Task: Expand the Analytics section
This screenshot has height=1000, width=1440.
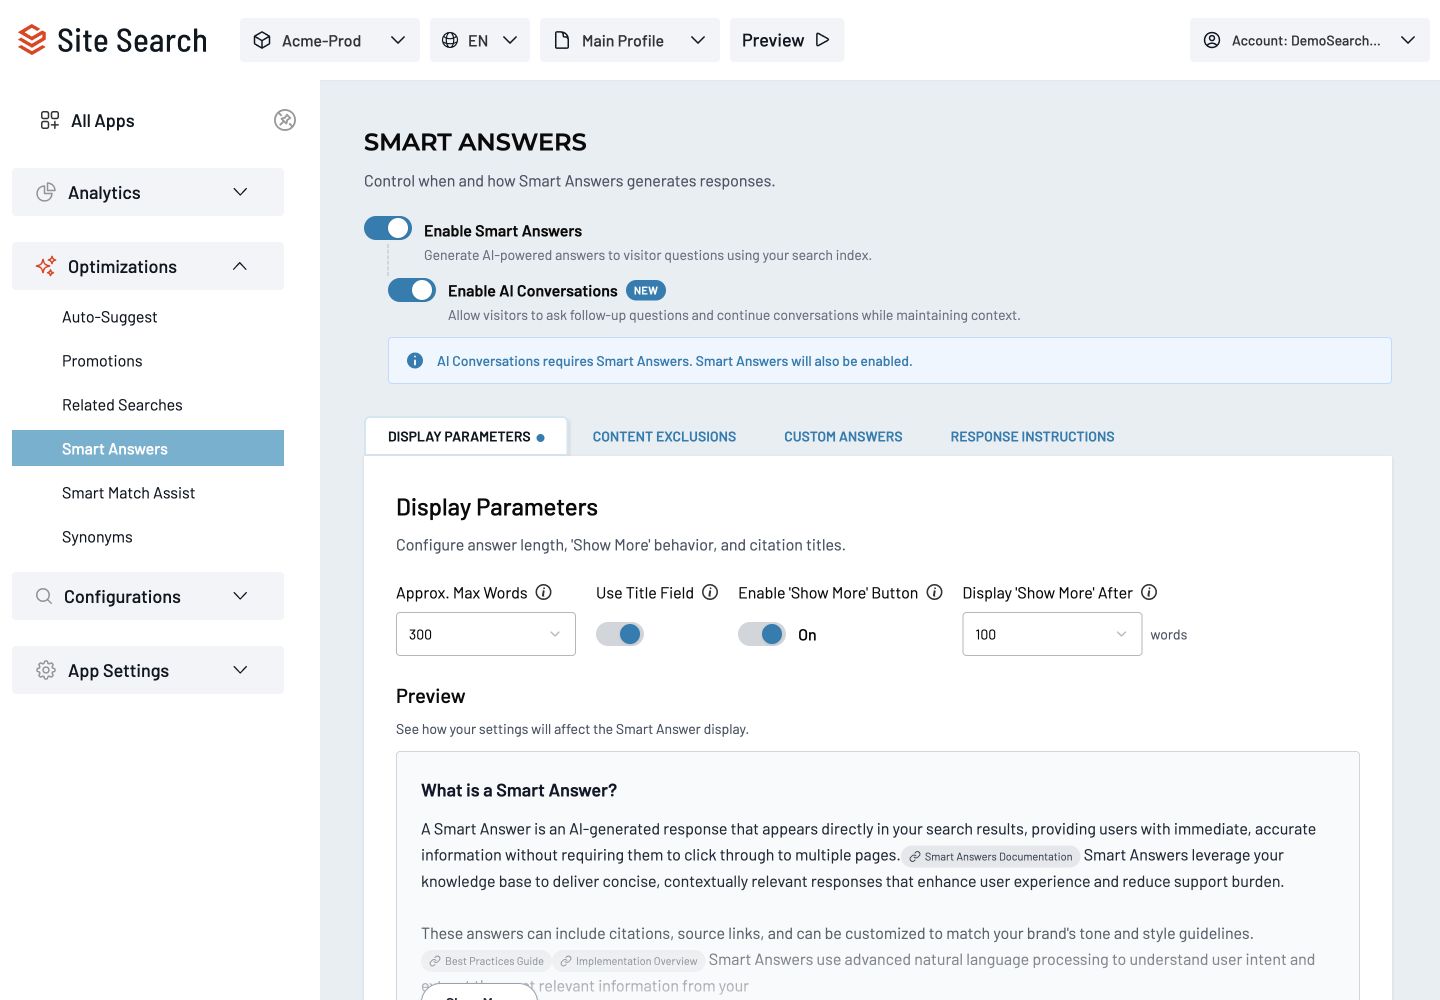Action: pos(148,192)
